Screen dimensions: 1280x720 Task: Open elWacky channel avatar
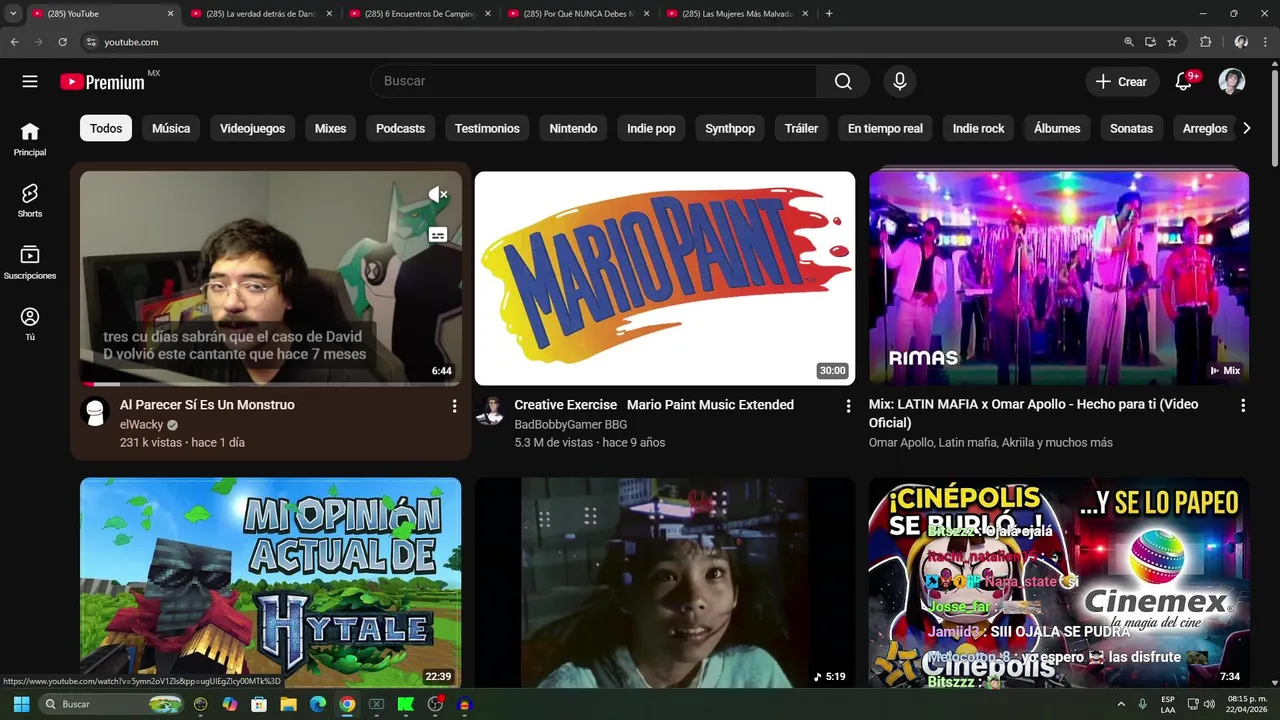[95, 412]
